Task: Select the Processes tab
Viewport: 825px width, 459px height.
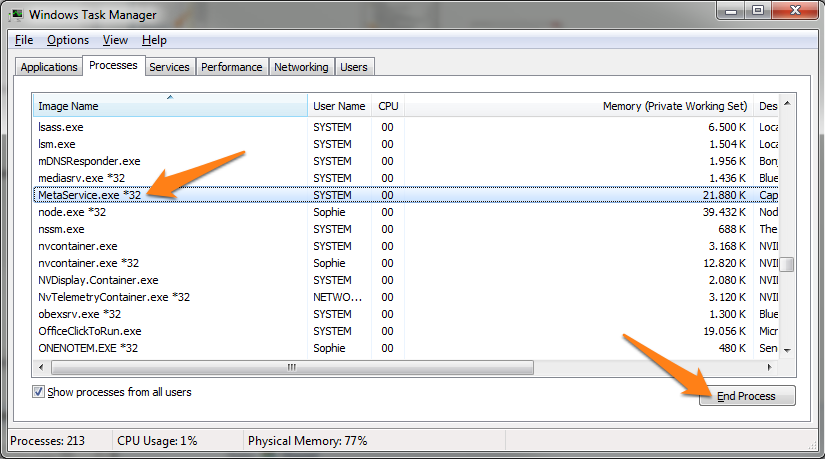Action: [113, 65]
